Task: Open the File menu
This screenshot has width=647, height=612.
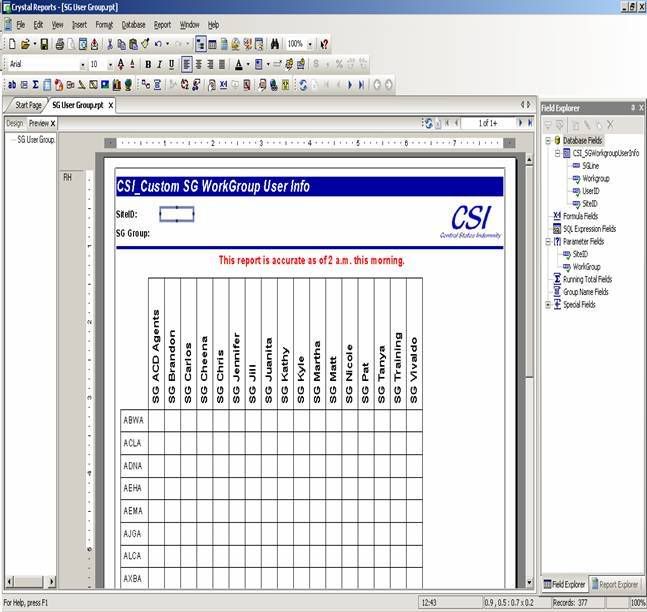Action: point(21,25)
